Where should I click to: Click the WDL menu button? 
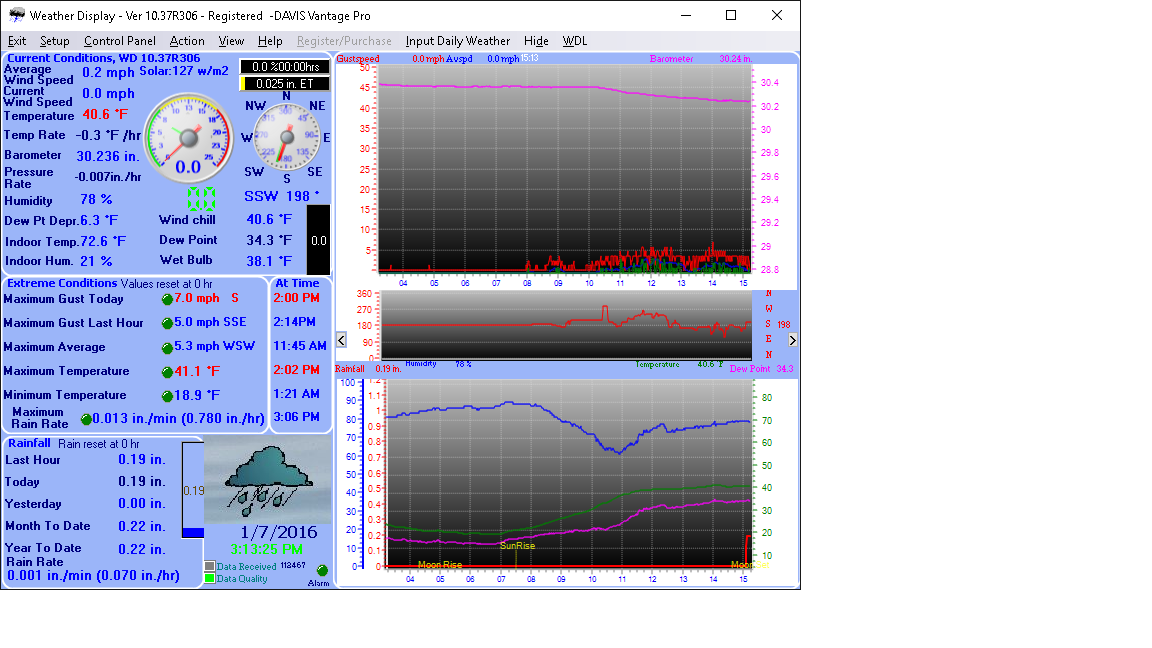click(575, 41)
